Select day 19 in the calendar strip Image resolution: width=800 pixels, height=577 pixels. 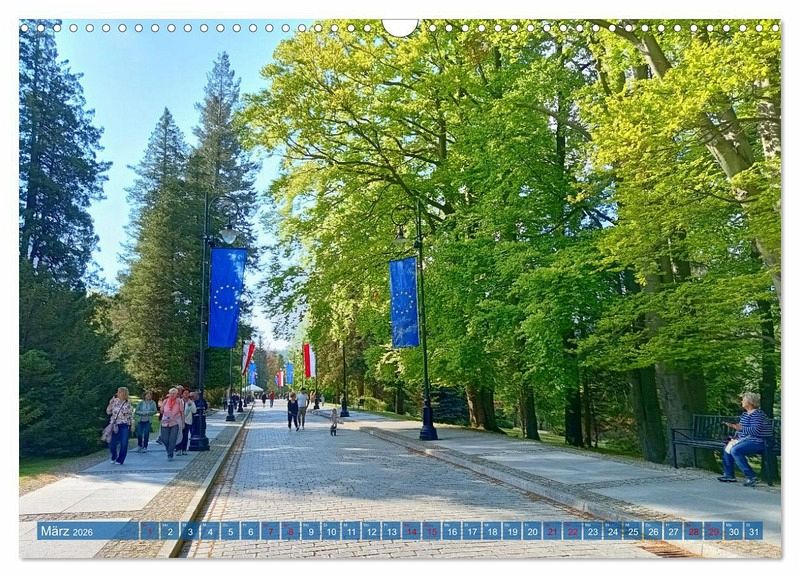pyautogui.click(x=512, y=531)
